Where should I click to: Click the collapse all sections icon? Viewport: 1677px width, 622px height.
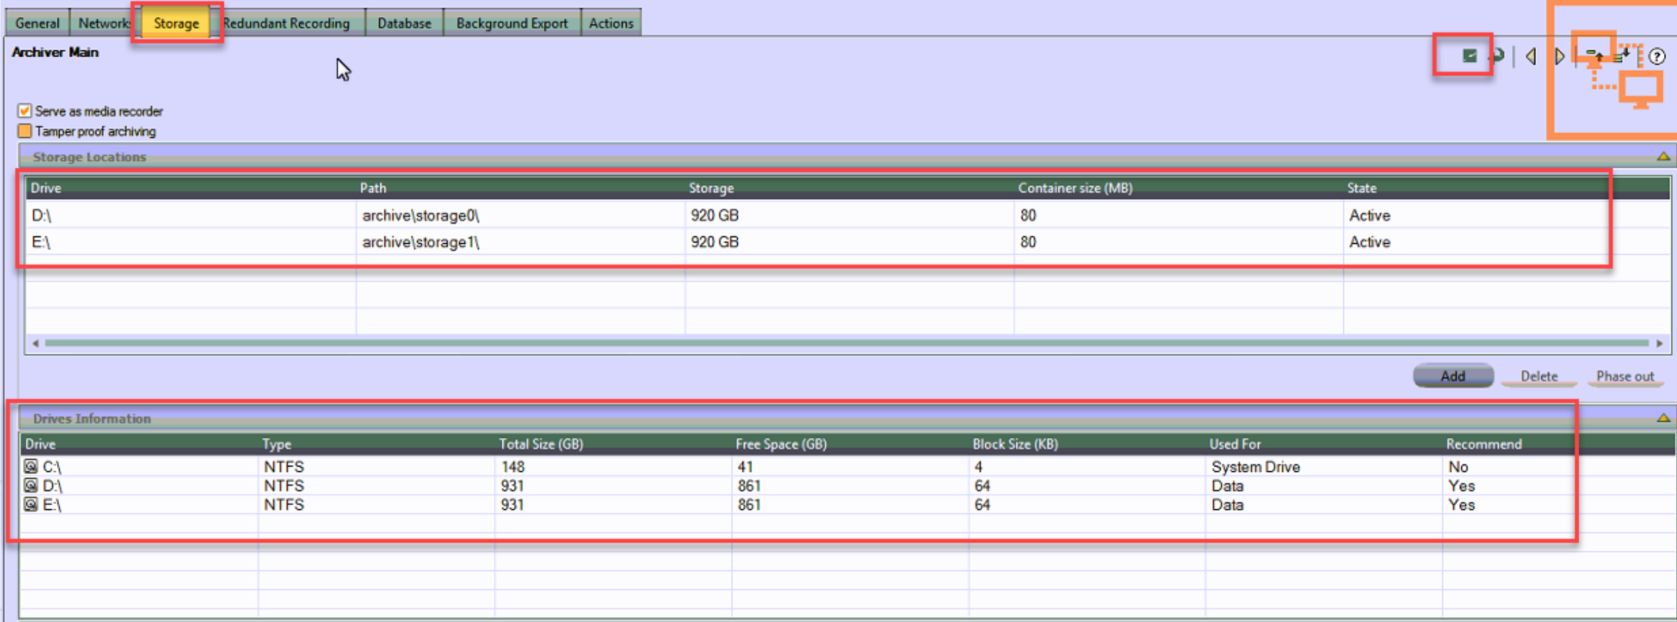[1594, 57]
